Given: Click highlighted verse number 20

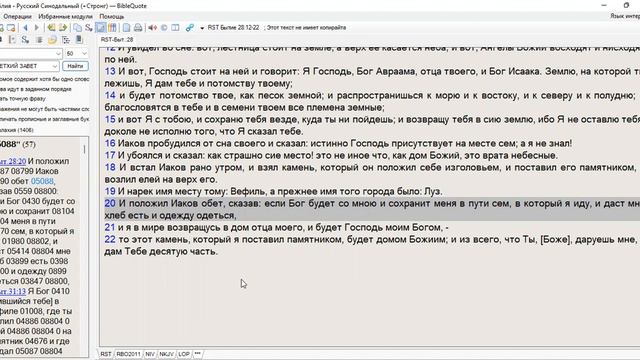Looking at the screenshot, I should (x=110, y=203).
